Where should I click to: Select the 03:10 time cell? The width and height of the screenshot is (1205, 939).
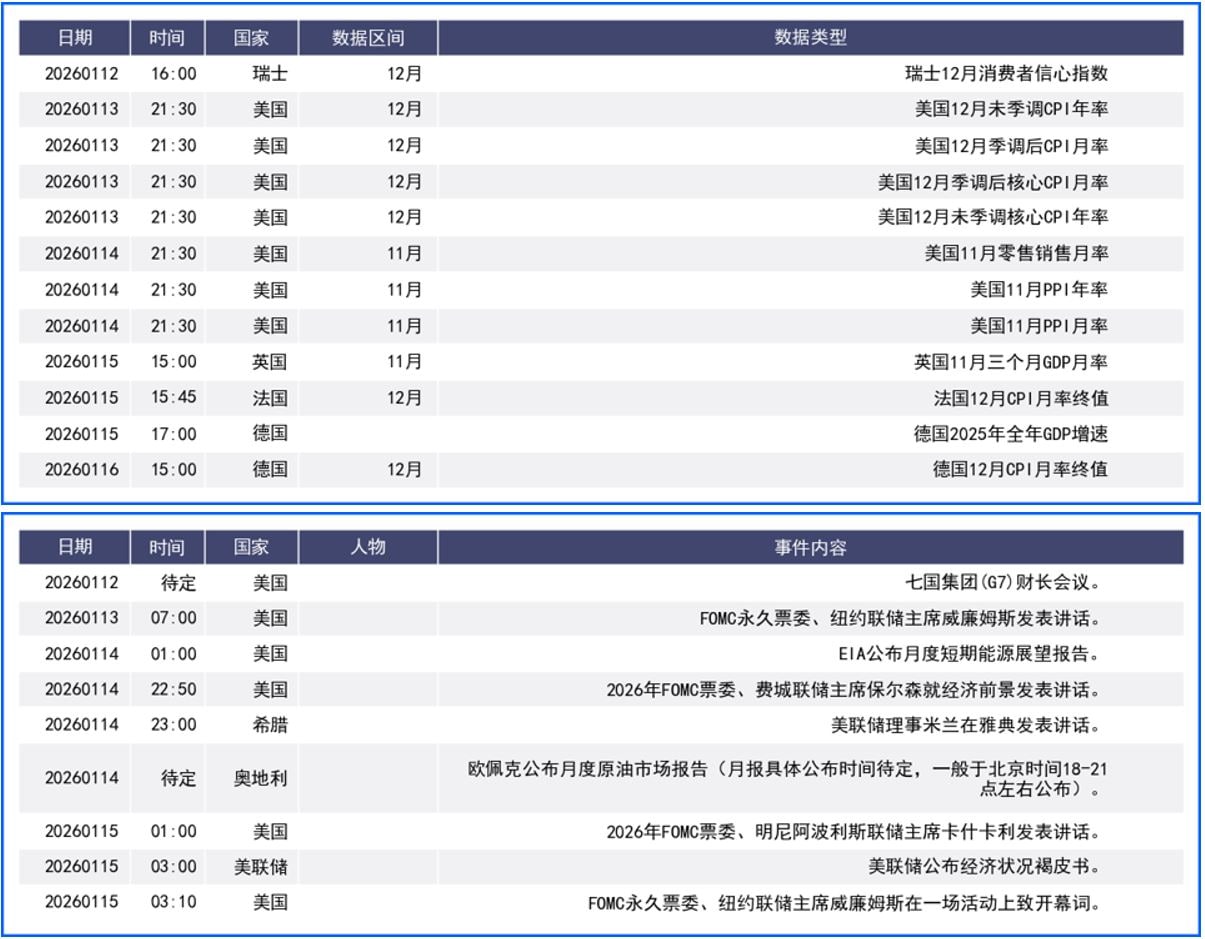[174, 902]
